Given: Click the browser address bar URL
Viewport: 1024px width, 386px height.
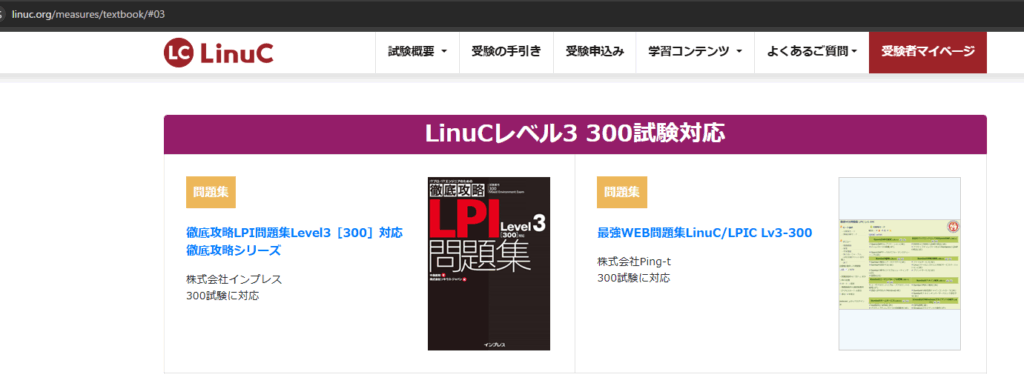Looking at the screenshot, I should tap(88, 14).
